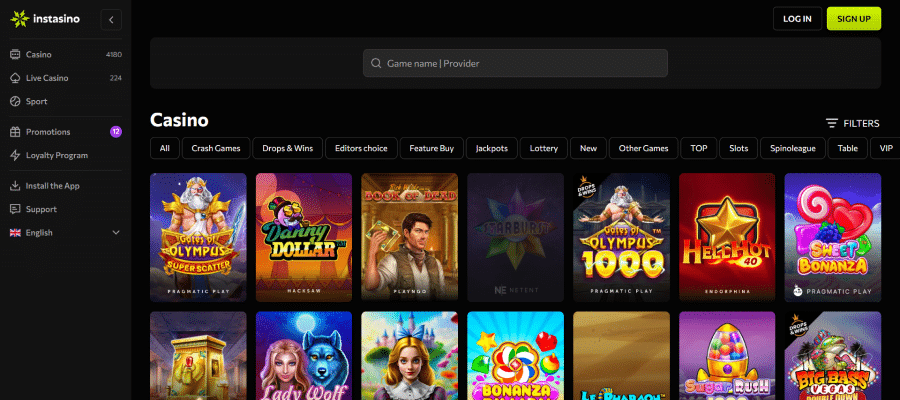Click the Support chat icon
The height and width of the screenshot is (400, 900).
tap(15, 209)
